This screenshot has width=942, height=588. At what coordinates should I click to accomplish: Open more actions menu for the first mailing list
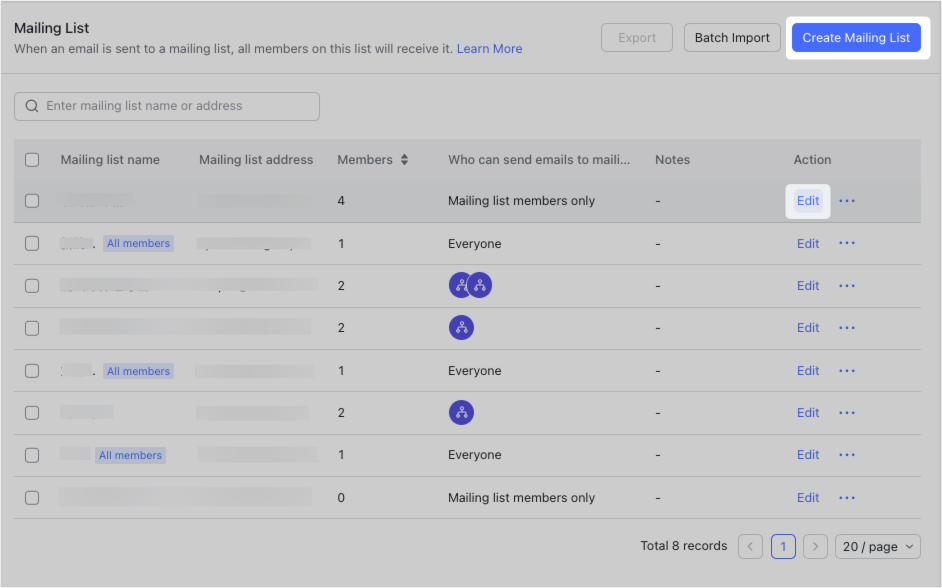pyautogui.click(x=847, y=200)
